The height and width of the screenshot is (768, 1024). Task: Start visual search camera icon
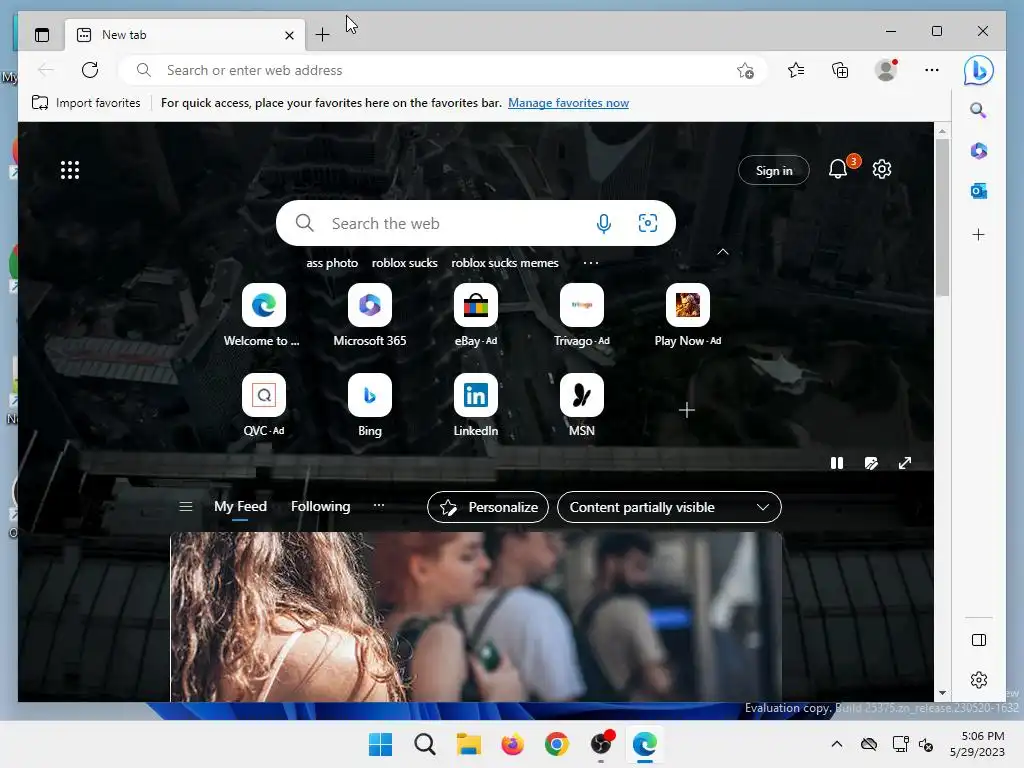648,223
